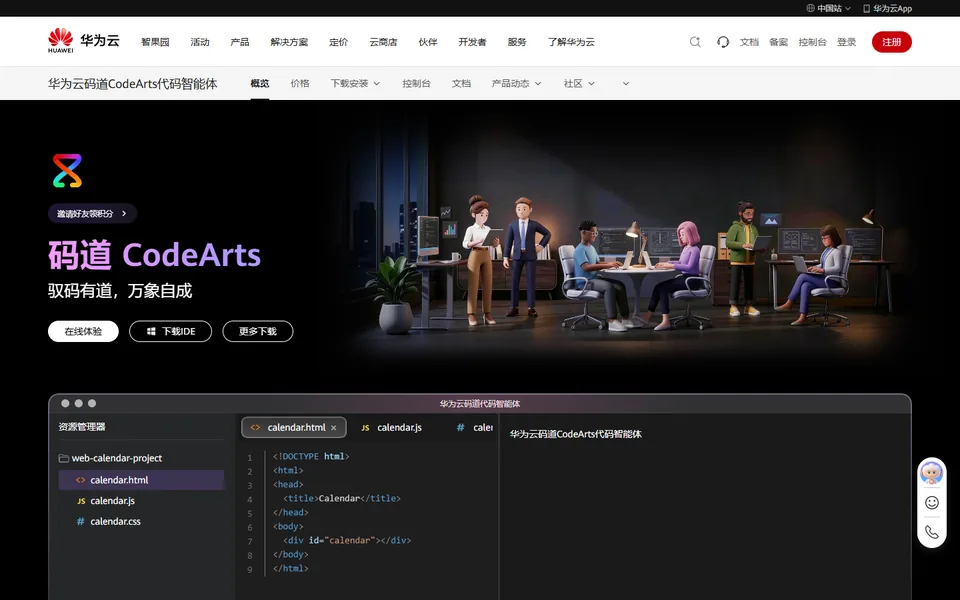Switch to the calendar.js editor tab
This screenshot has height=600, width=960.
coord(392,427)
